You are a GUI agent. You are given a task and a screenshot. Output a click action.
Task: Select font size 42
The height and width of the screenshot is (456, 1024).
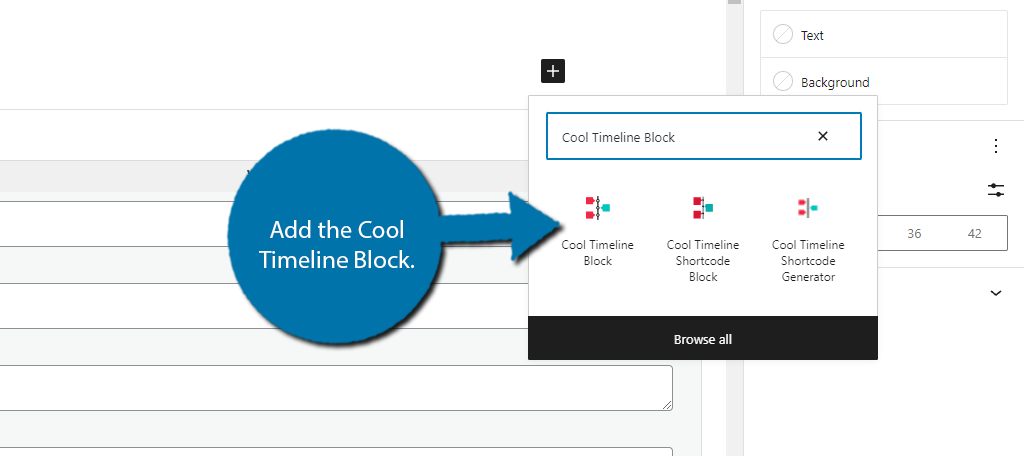975,233
